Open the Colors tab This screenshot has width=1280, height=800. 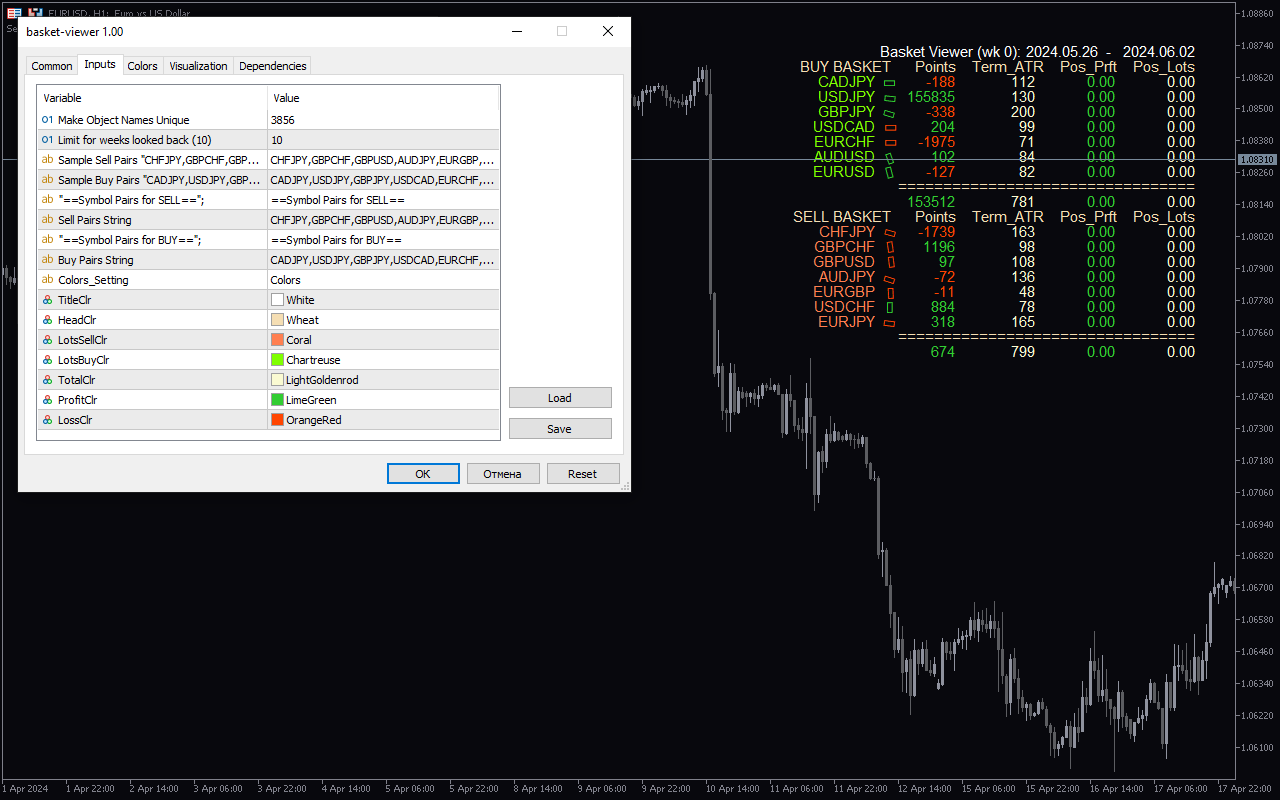point(142,66)
